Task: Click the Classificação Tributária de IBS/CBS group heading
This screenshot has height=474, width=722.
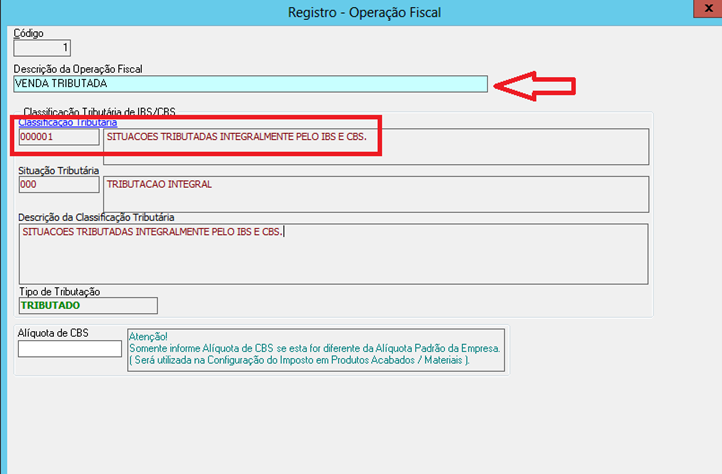Action: 98,110
